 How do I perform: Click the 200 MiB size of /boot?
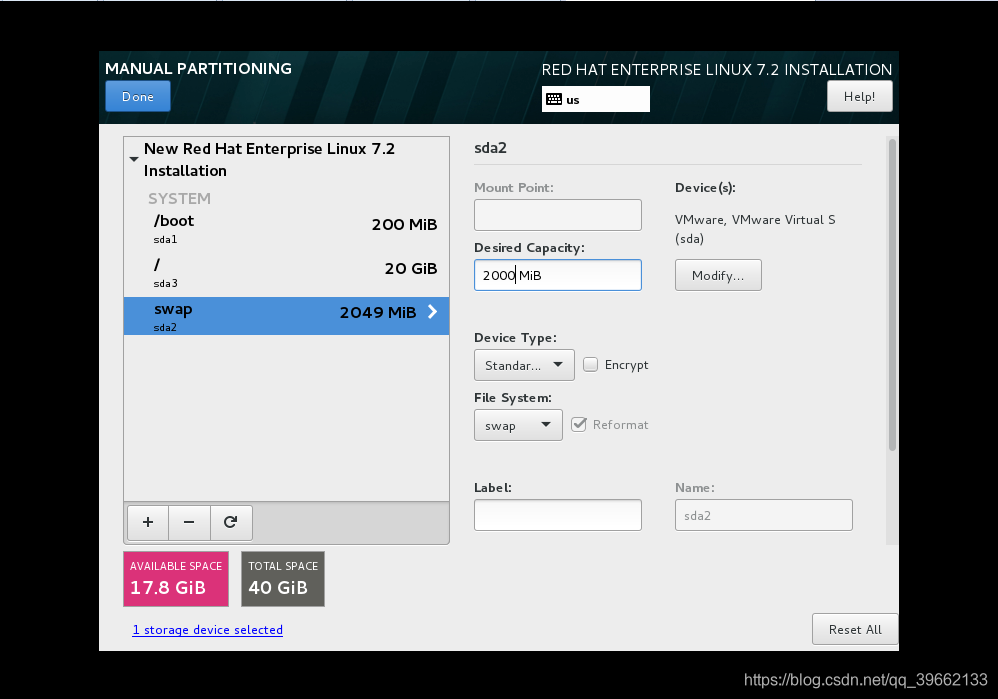(404, 225)
